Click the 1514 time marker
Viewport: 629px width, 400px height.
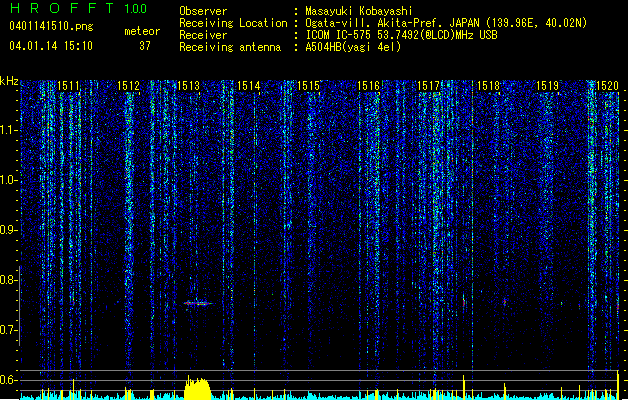point(249,86)
